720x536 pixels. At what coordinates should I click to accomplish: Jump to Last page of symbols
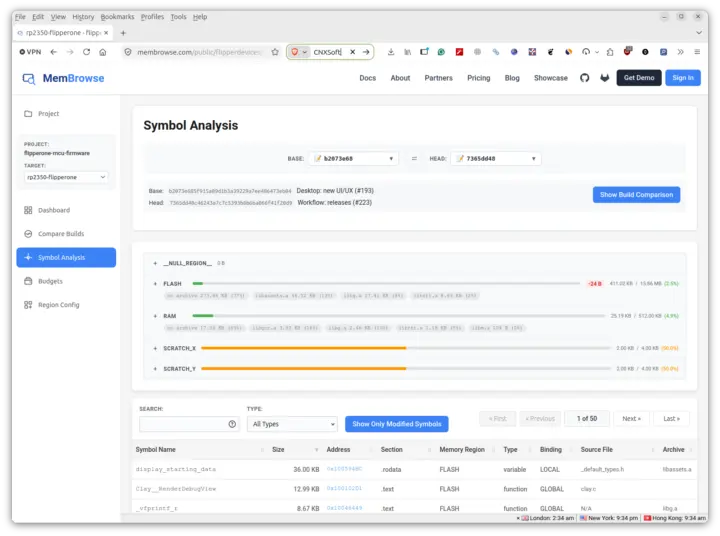click(x=671, y=418)
